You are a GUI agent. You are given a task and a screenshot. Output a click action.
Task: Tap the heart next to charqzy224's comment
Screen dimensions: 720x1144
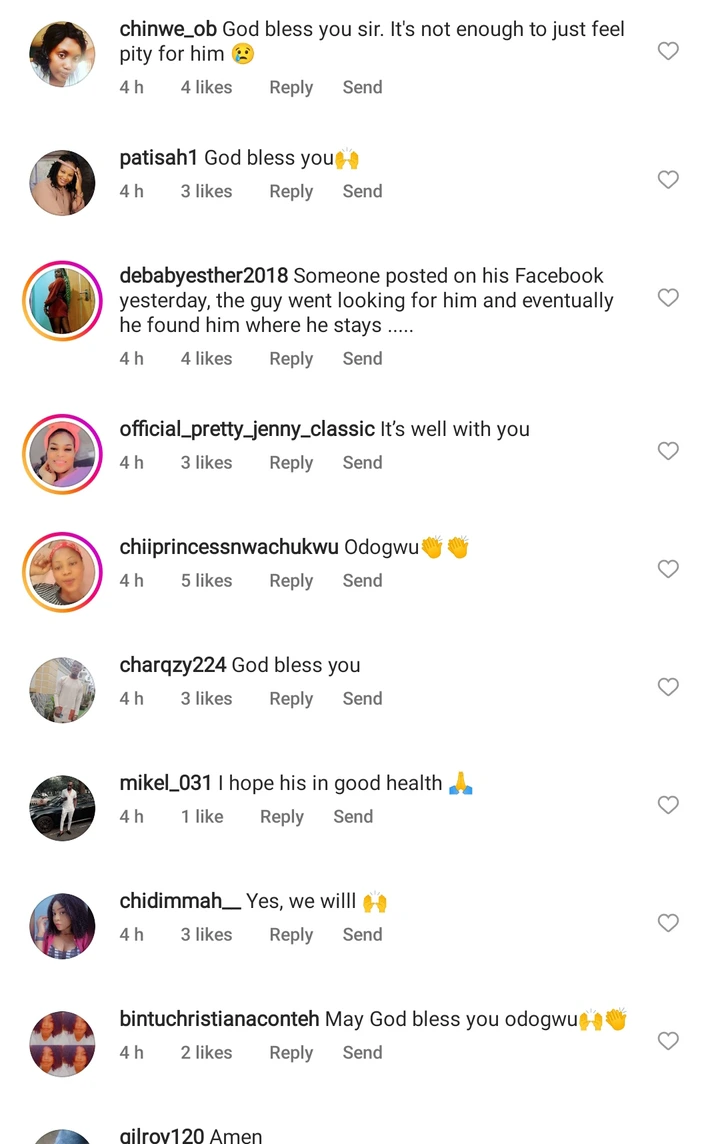[668, 687]
